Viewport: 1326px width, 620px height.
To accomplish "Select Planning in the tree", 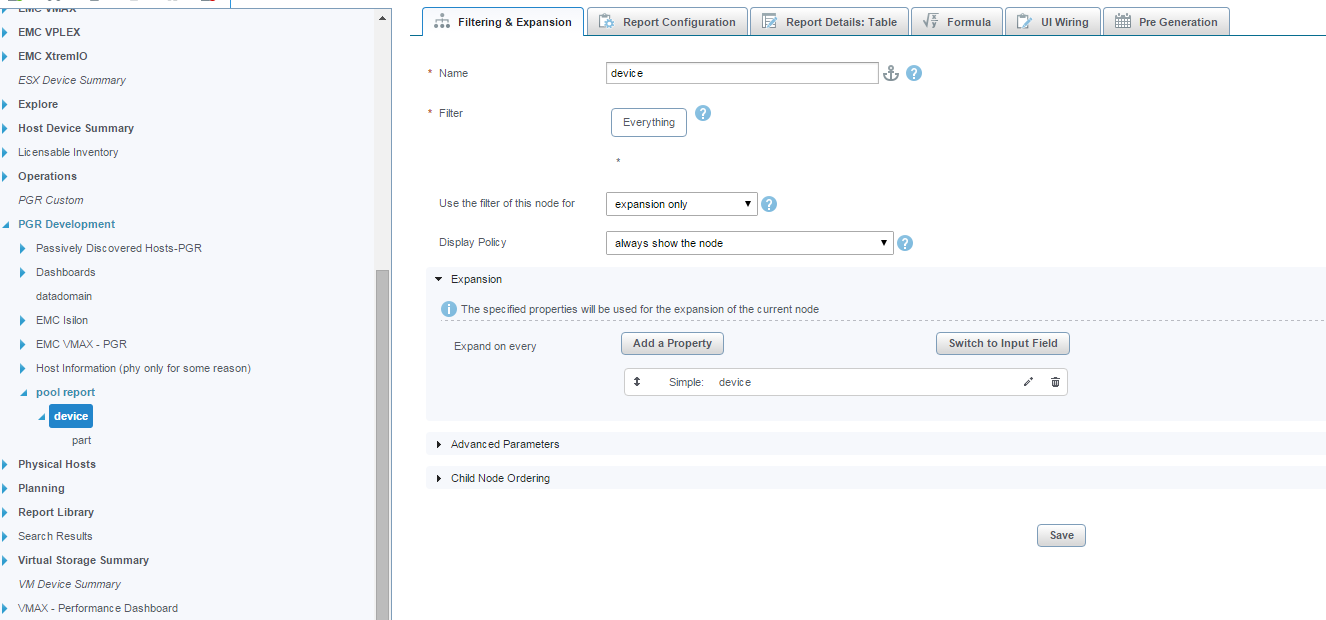I will coord(41,488).
